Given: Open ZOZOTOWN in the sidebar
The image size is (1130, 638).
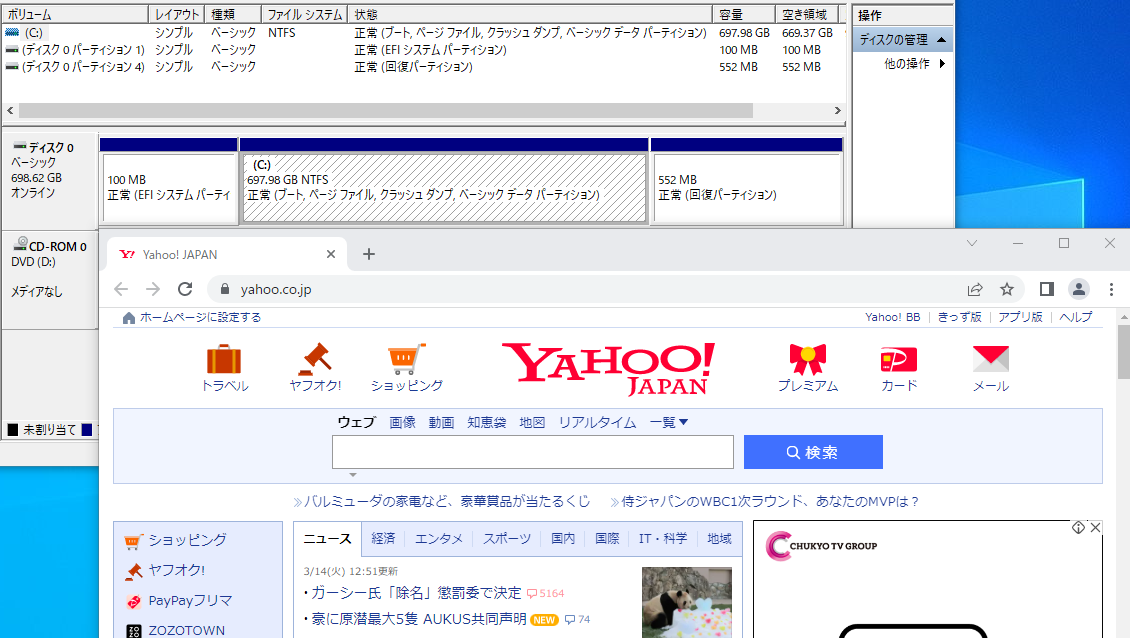Looking at the screenshot, I should coord(186,631).
